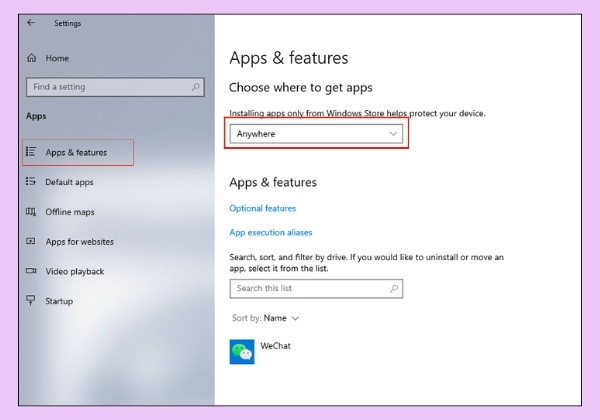The image size is (600, 420).
Task: Open the Sort by Name dropdown
Action: pyautogui.click(x=265, y=318)
